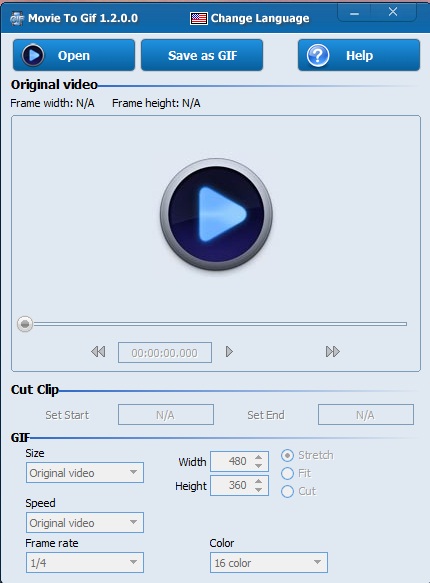Open the Frame rate 1/4 dropdown
The width and height of the screenshot is (430, 583).
pyautogui.click(x=85, y=563)
